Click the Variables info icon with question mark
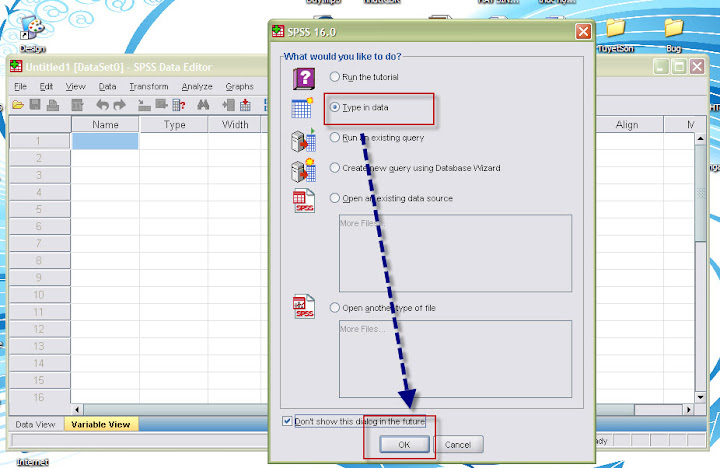Screen dimensions: 720x468 [x=179, y=105]
